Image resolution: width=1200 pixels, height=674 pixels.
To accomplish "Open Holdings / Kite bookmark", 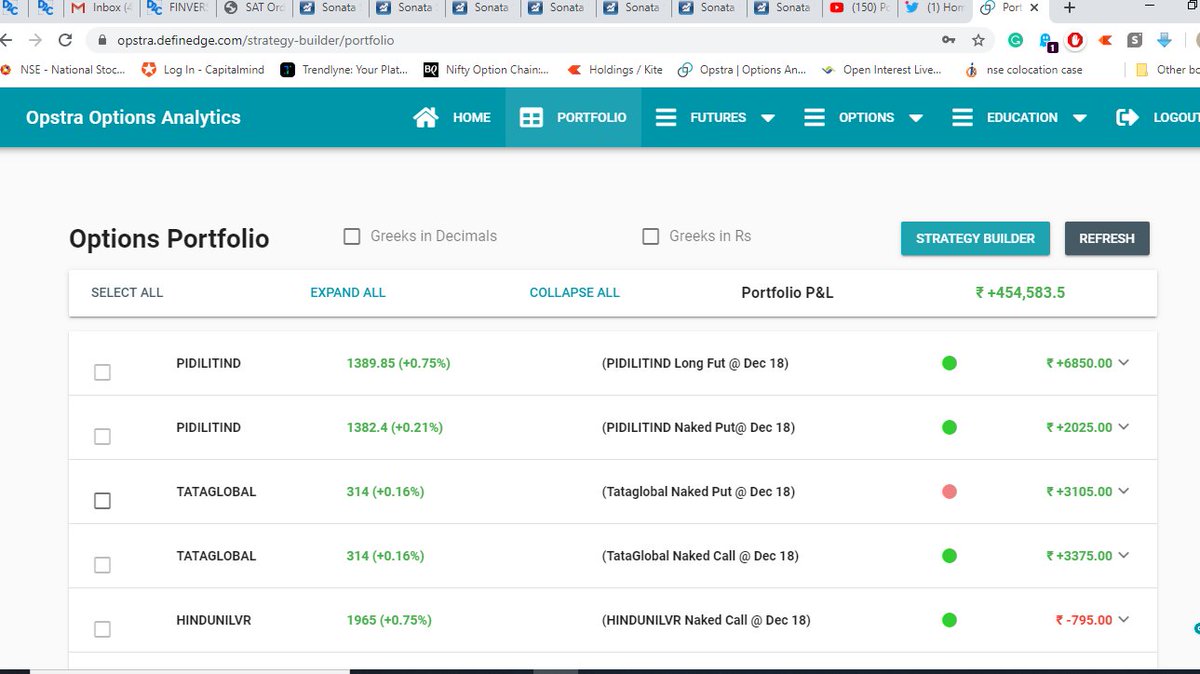I will click(x=615, y=70).
